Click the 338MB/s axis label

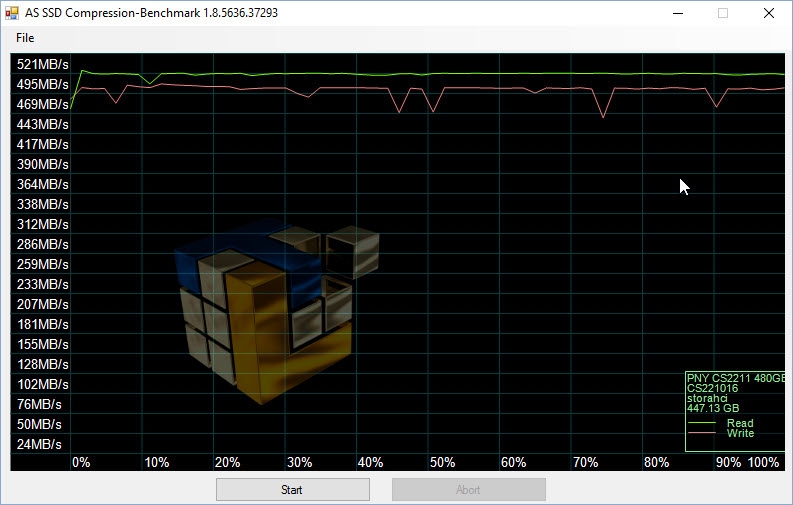42,204
